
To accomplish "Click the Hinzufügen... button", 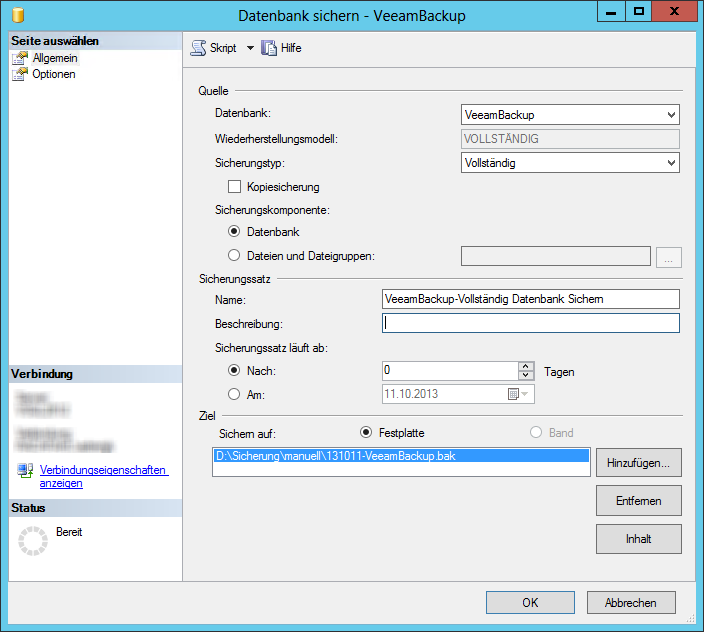I will coord(638,463).
